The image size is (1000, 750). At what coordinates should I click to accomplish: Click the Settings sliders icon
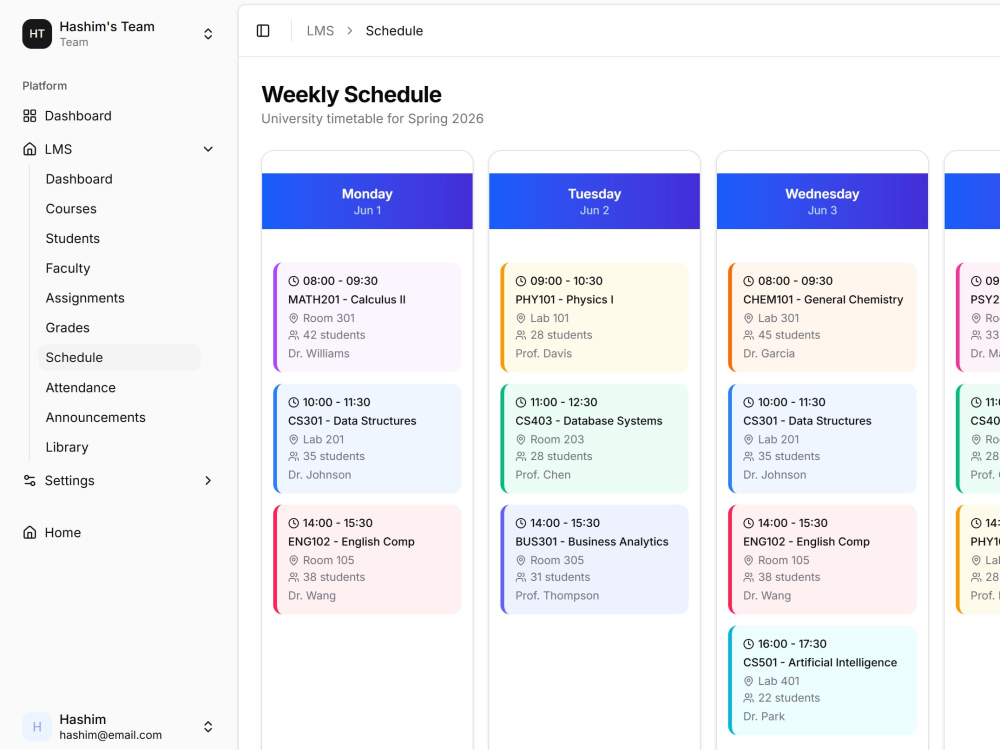point(29,480)
